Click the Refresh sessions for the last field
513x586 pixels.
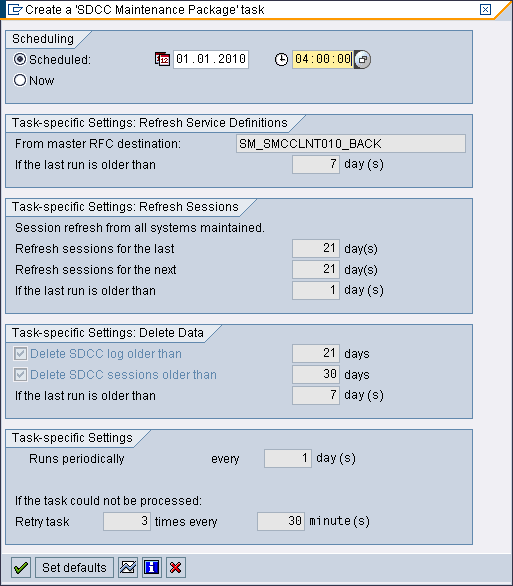coord(316,249)
